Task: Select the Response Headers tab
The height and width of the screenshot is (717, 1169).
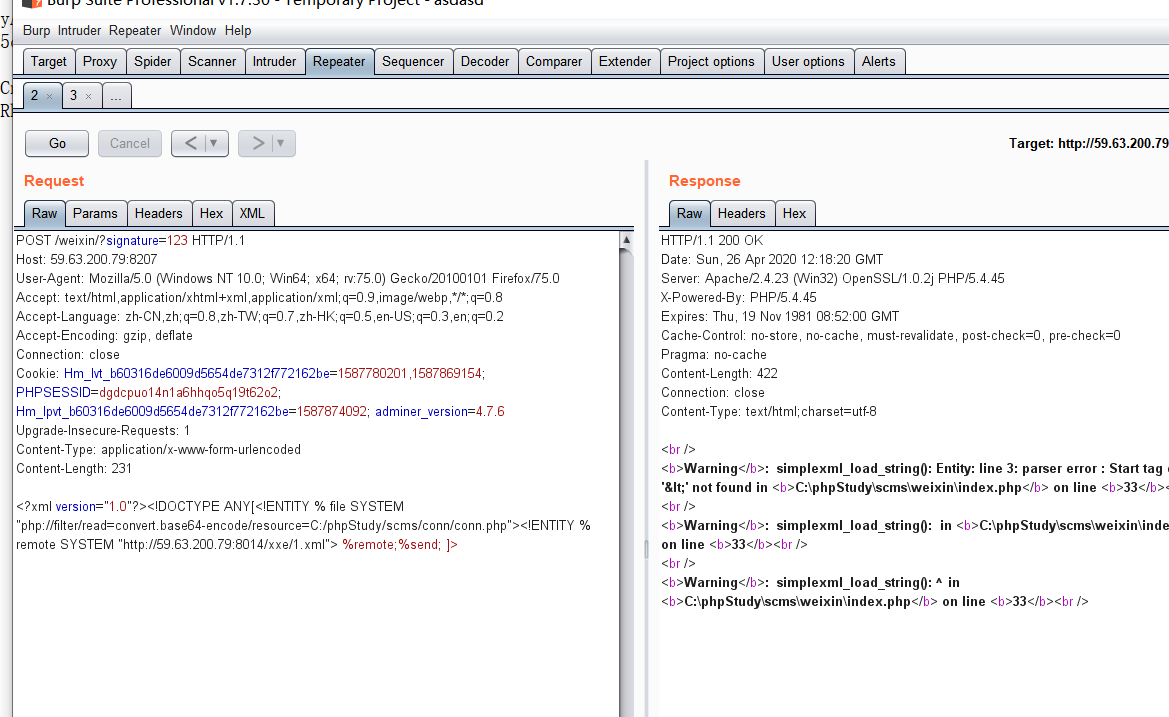Action: click(x=742, y=213)
